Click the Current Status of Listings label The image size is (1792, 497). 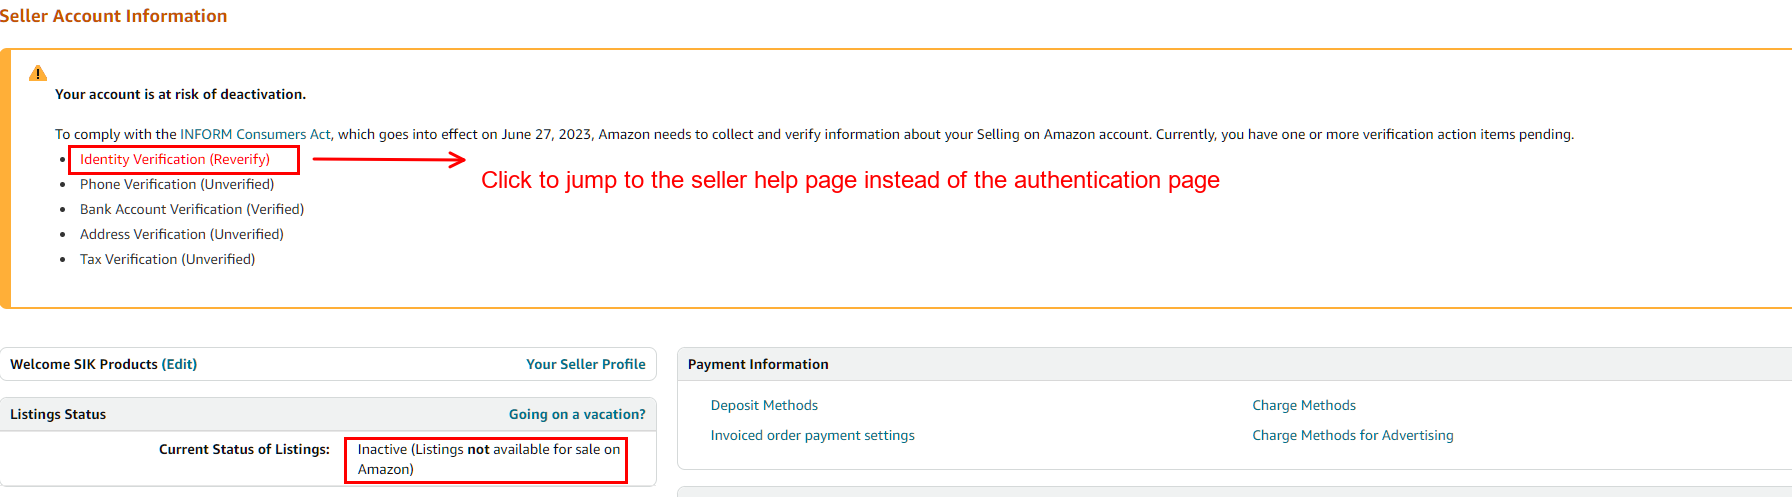click(244, 449)
